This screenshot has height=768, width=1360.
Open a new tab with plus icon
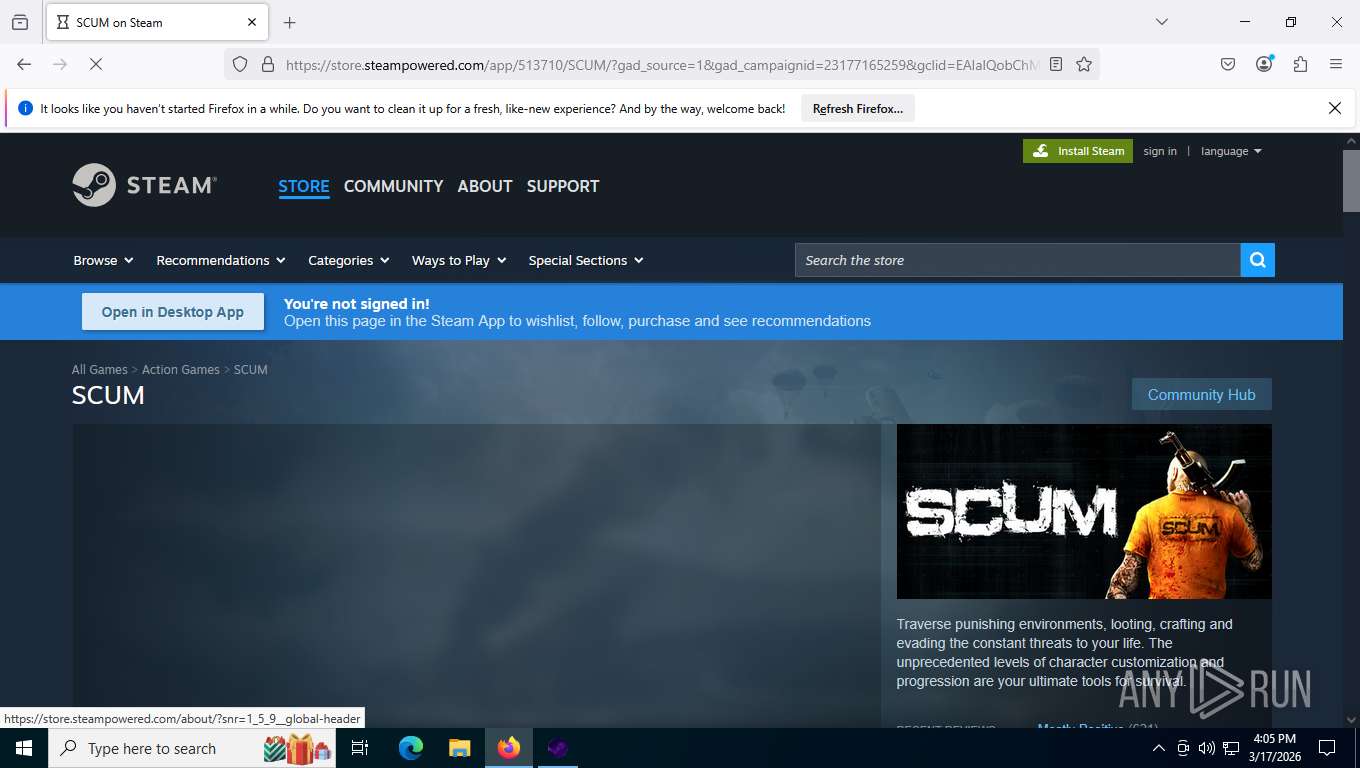[x=290, y=22]
